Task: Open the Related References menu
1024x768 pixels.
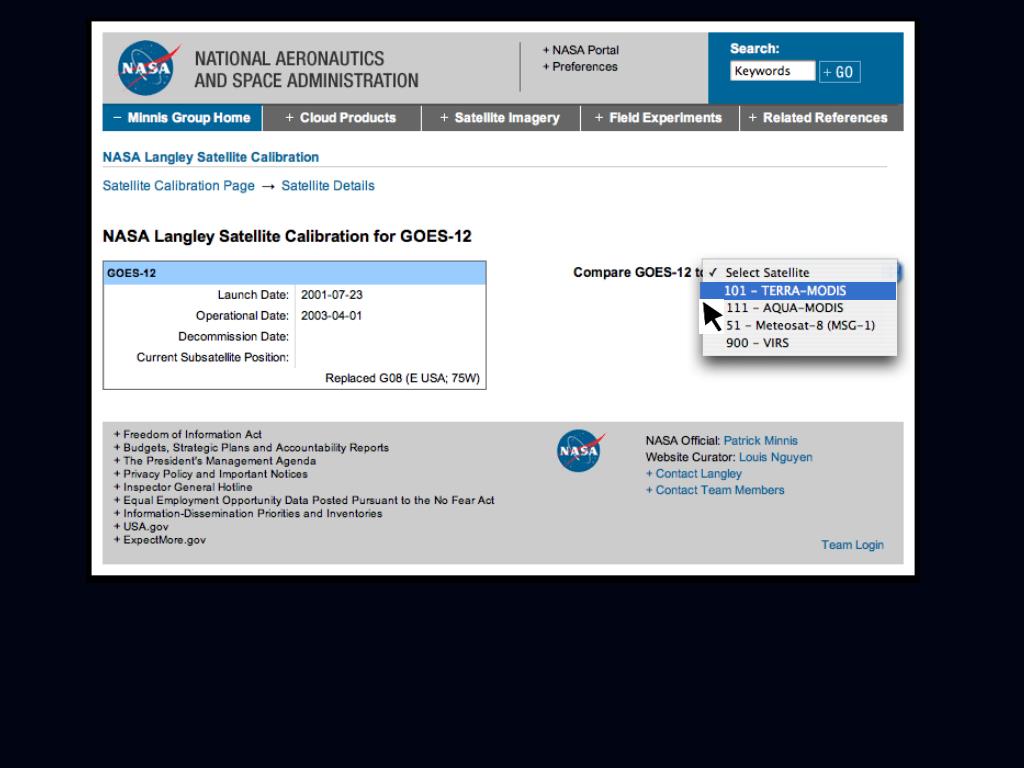Action: pyautogui.click(x=822, y=118)
